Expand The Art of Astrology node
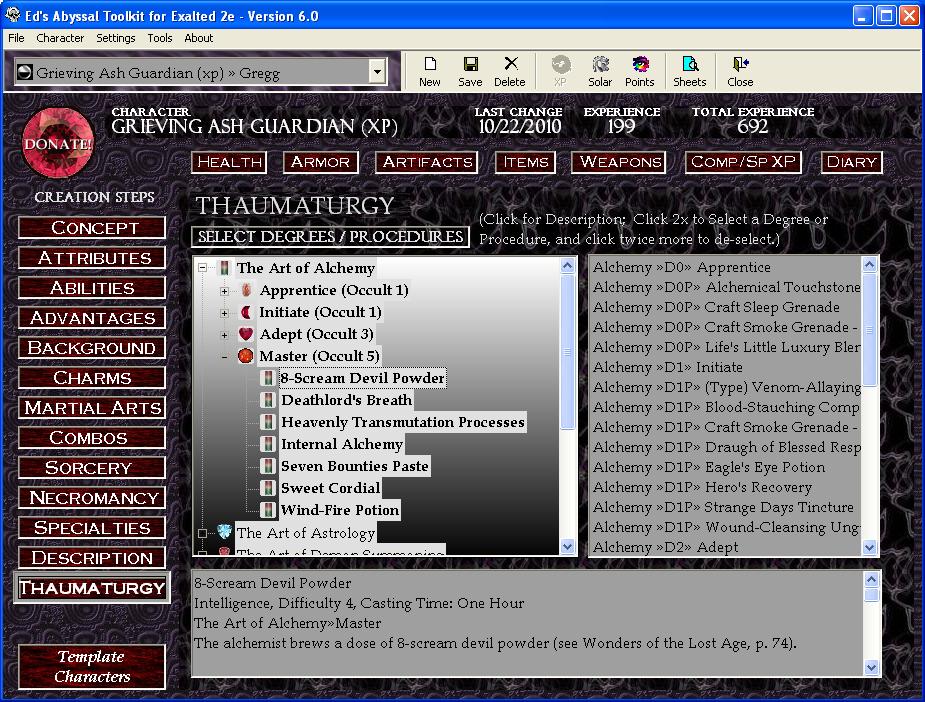Screen dimensions: 925x702 pos(202,533)
